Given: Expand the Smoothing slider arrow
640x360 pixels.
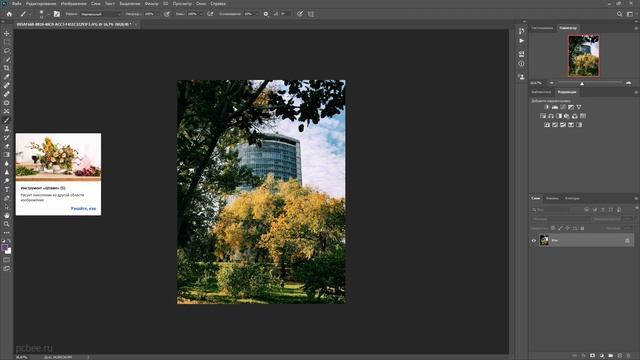Looking at the screenshot, I should click(258, 14).
